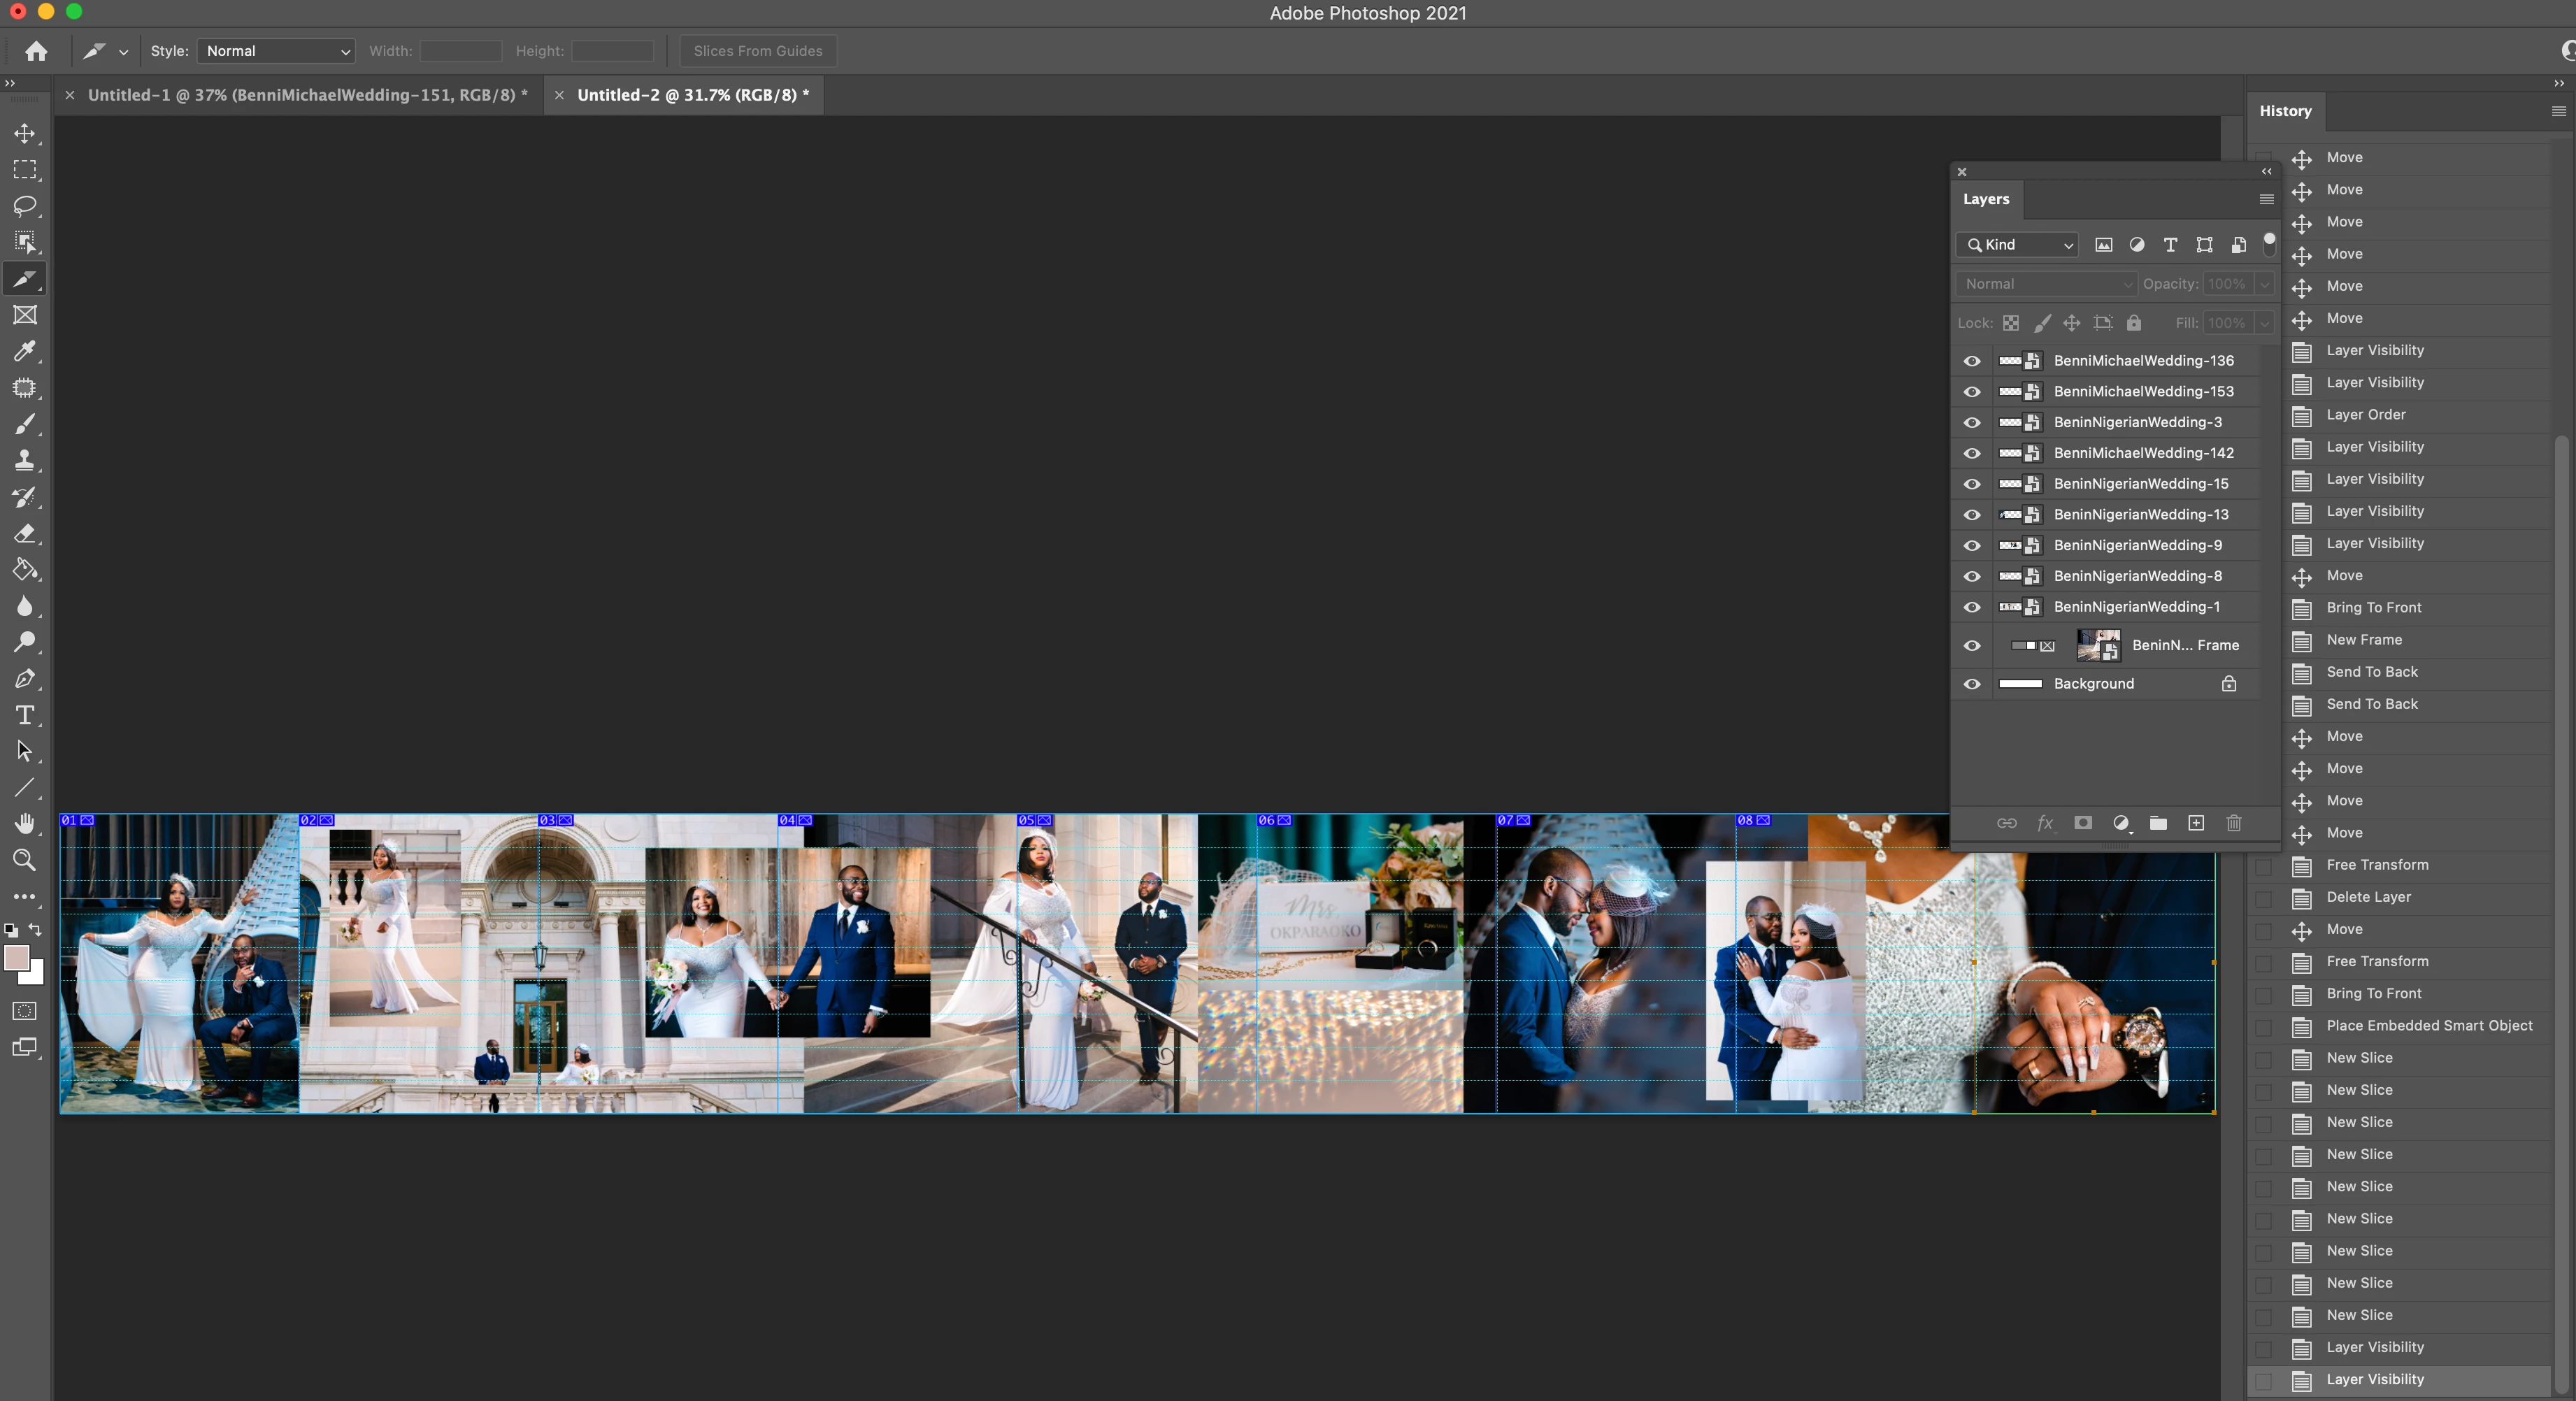Open the Kind filter dropdown
2576x1401 pixels.
coord(2018,245)
